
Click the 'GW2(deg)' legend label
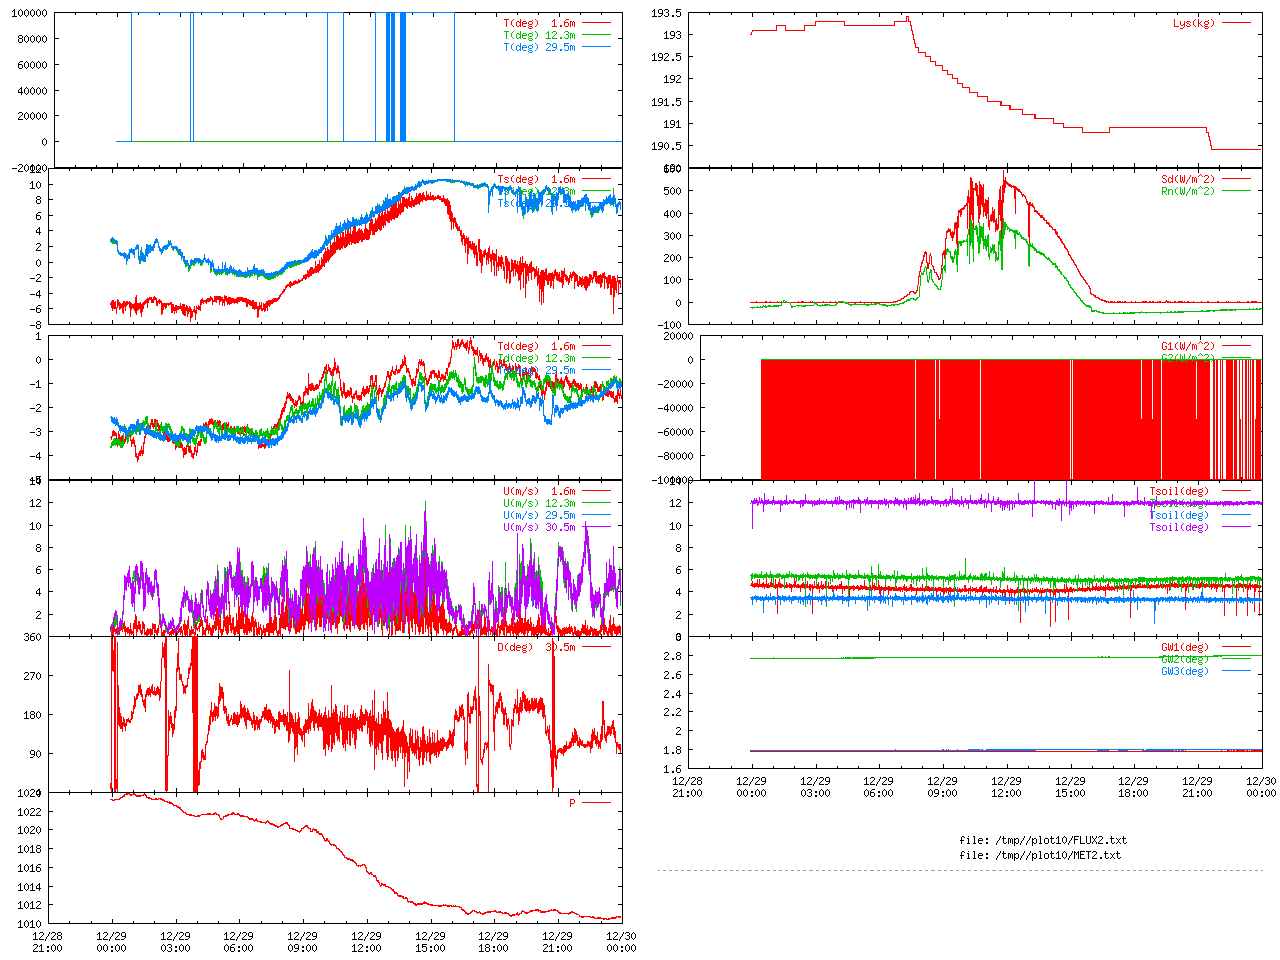coord(1185,660)
